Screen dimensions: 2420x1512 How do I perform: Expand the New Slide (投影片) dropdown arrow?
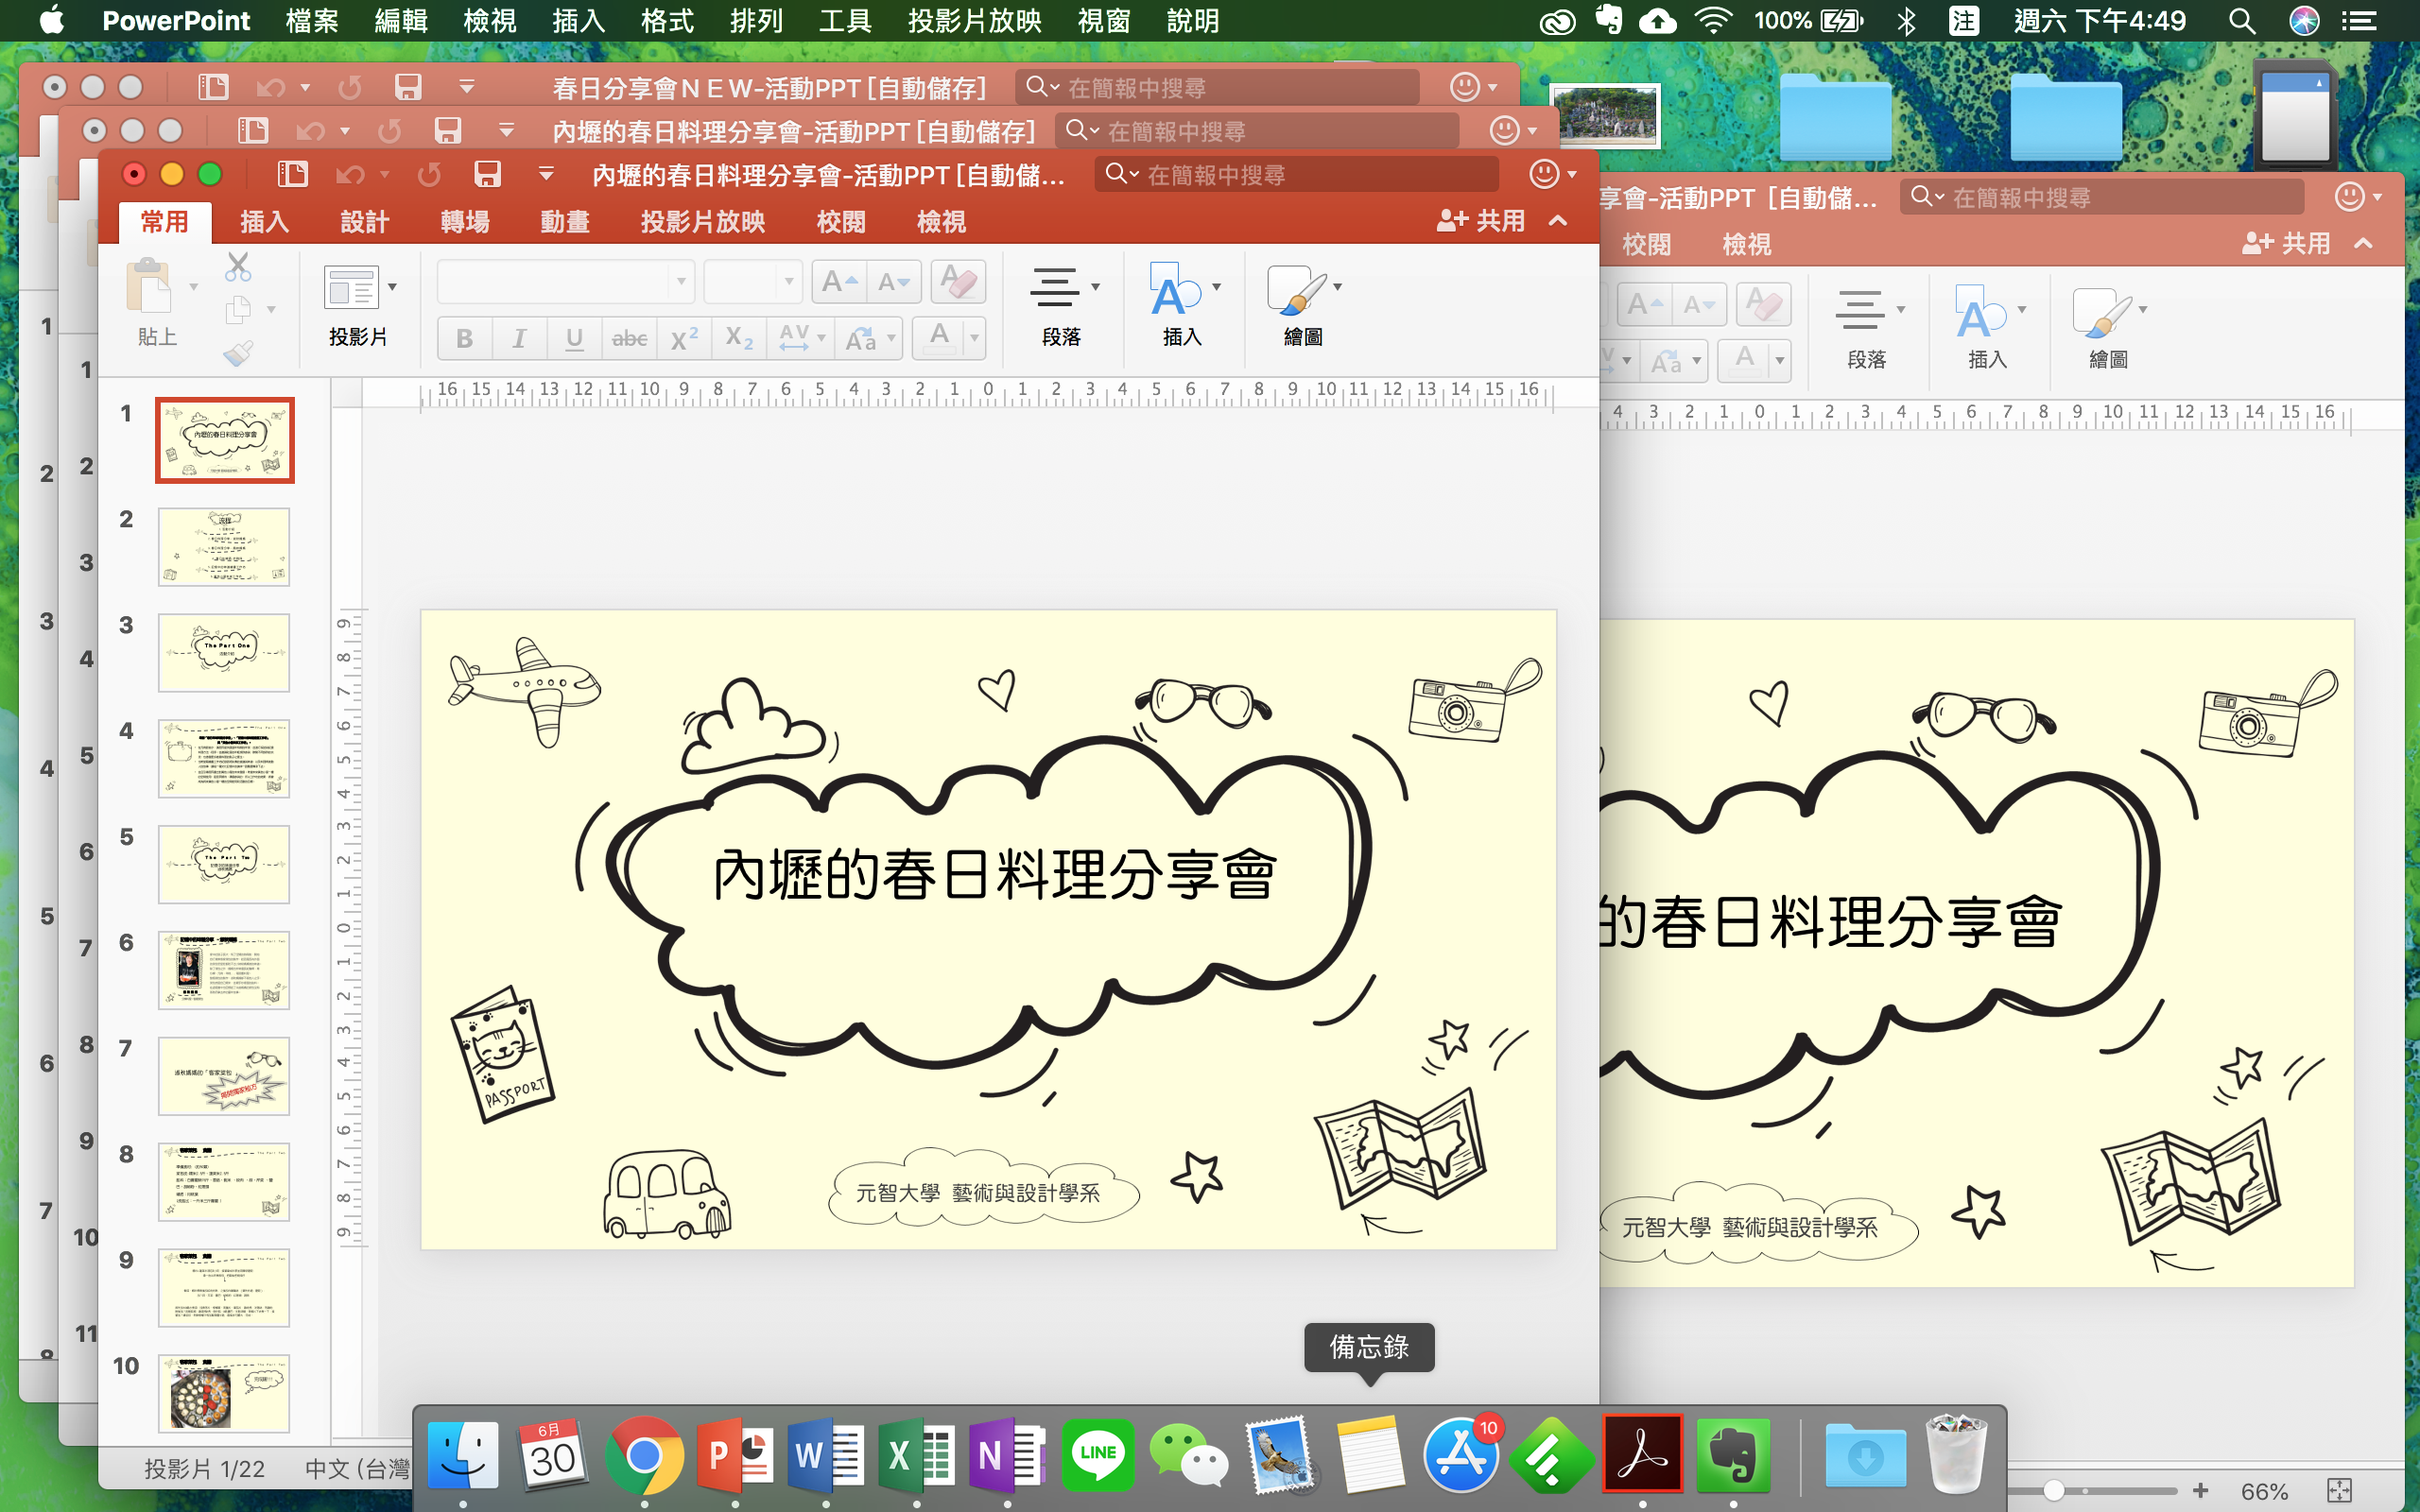click(392, 287)
